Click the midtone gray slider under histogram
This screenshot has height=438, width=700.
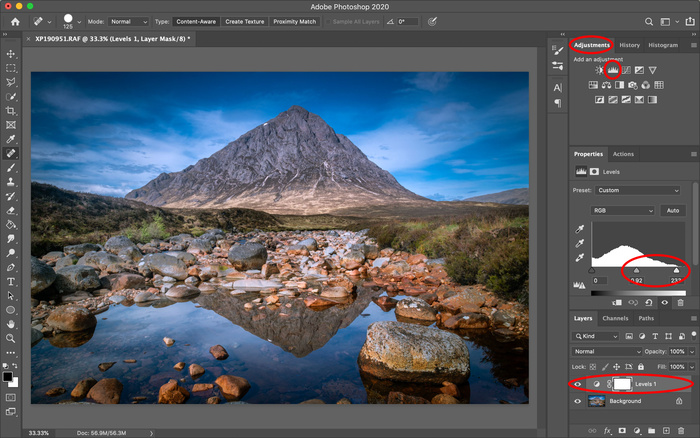pyautogui.click(x=636, y=270)
